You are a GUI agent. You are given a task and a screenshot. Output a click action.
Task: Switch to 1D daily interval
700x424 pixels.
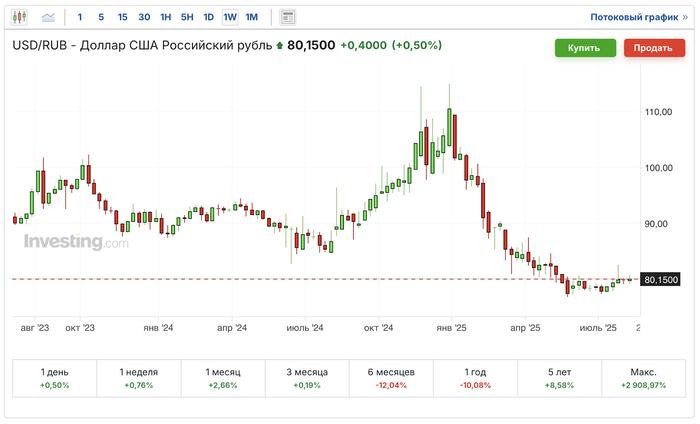[x=208, y=17]
